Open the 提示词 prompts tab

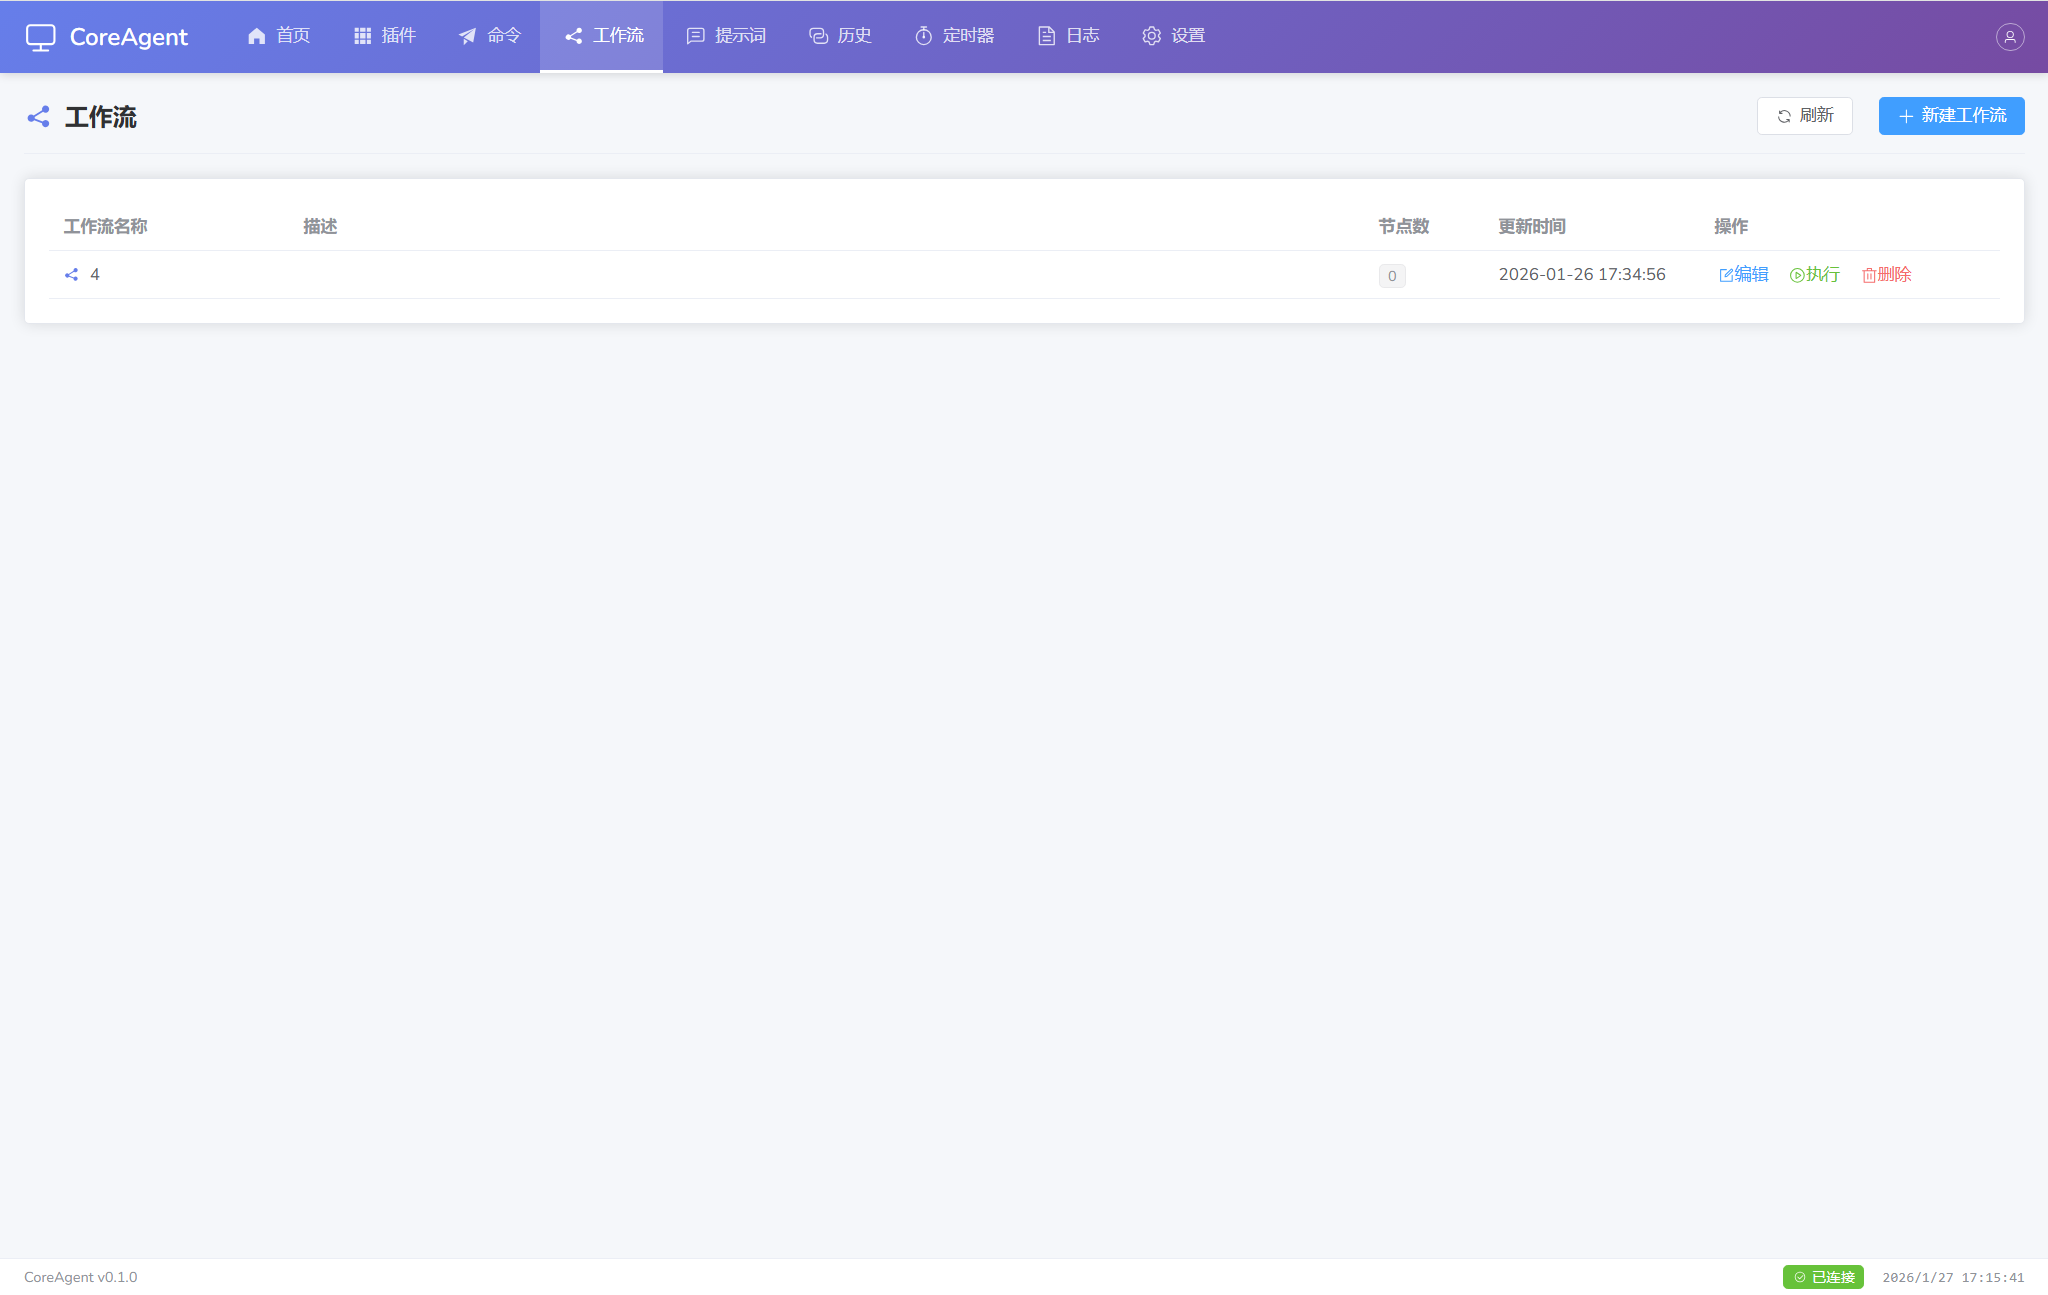(x=726, y=36)
